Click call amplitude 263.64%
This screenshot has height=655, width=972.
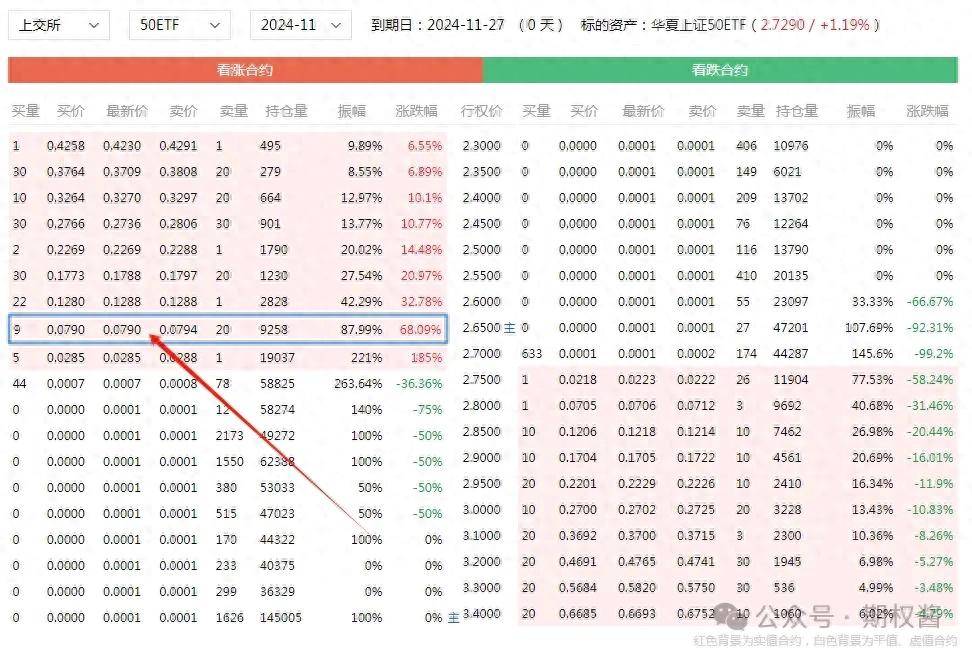[x=358, y=384]
